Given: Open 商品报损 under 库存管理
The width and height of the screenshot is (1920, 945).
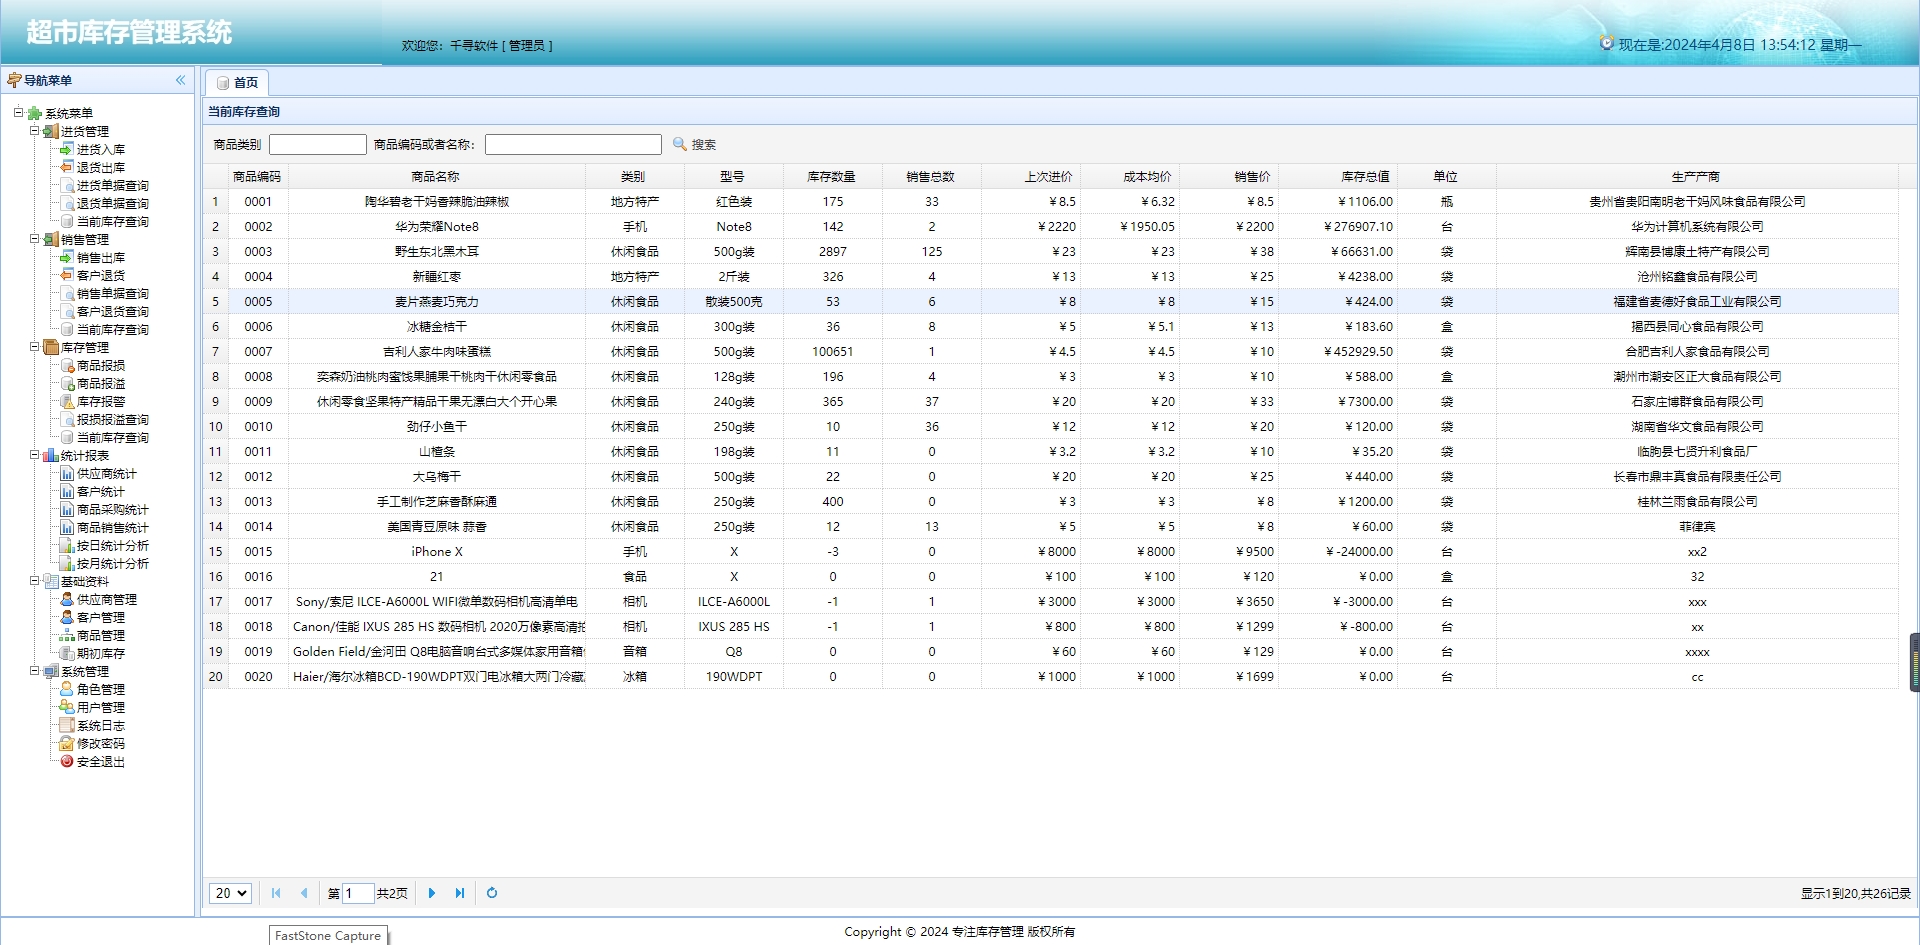Looking at the screenshot, I should (x=100, y=365).
